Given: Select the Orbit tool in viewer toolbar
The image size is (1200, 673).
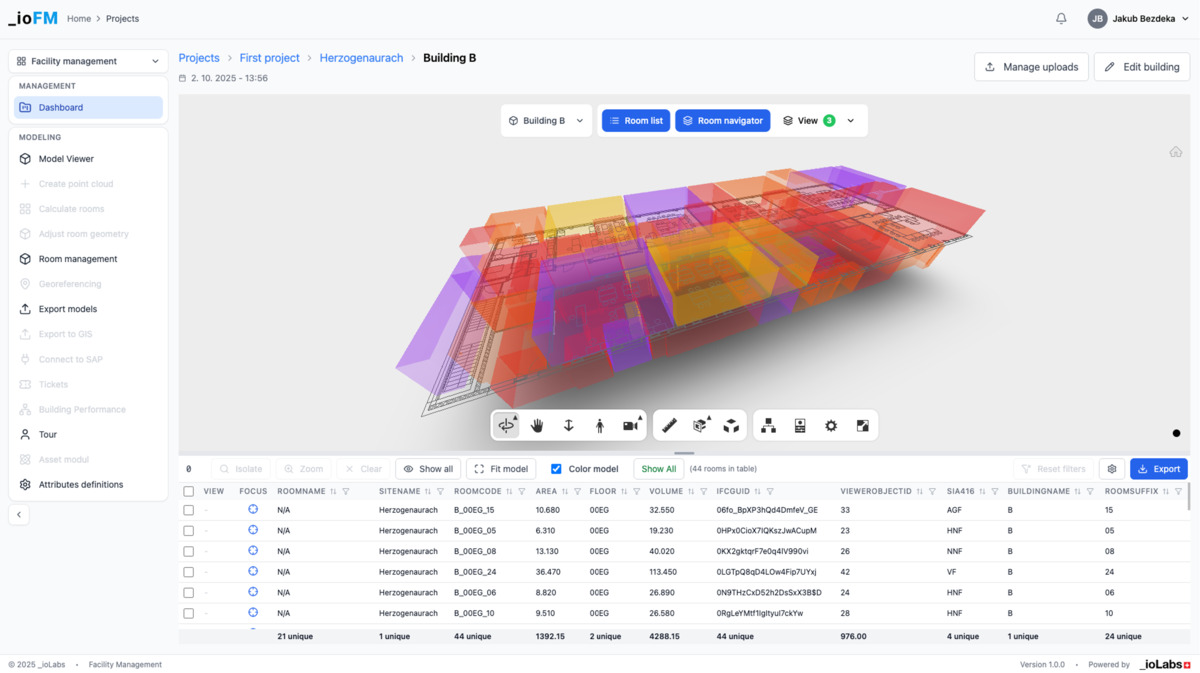Looking at the screenshot, I should click(x=506, y=426).
